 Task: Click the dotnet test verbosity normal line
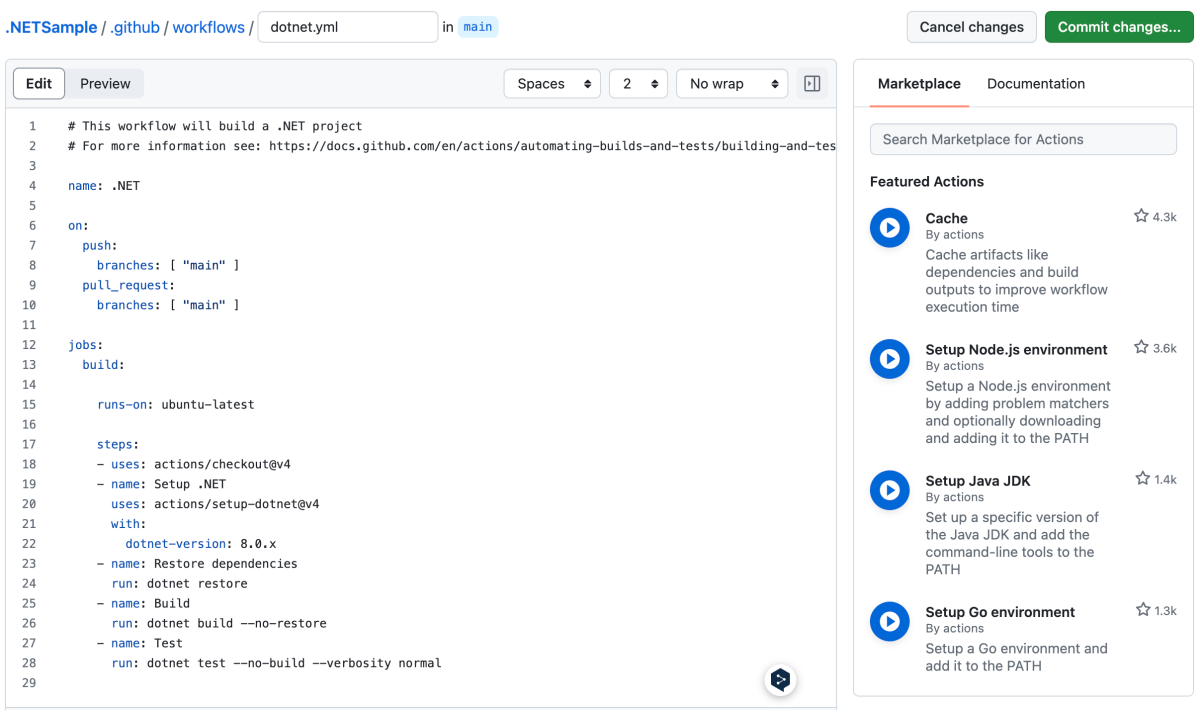(276, 663)
